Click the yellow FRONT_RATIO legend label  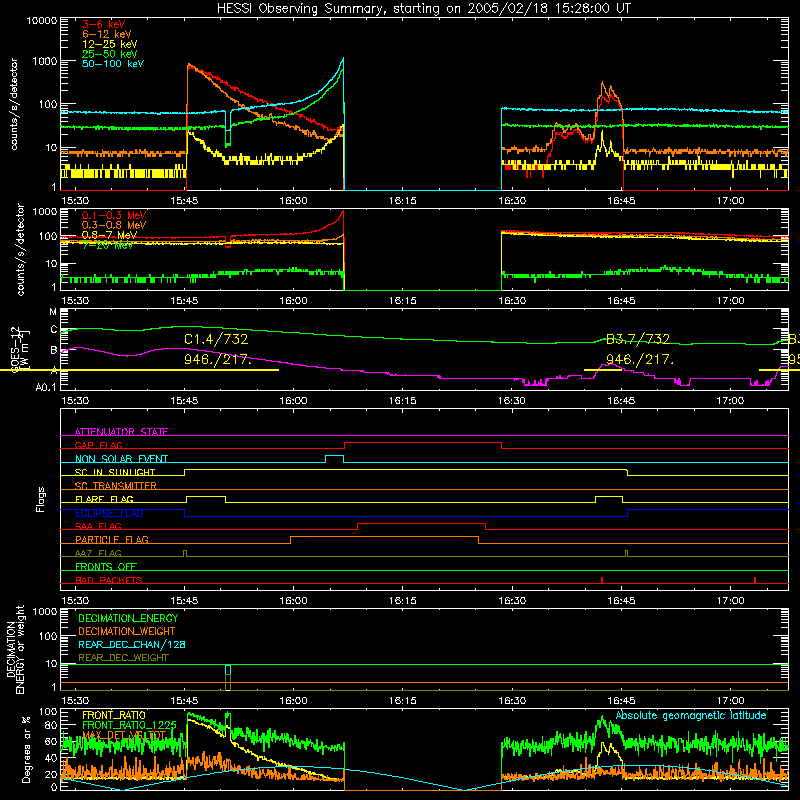(114, 715)
